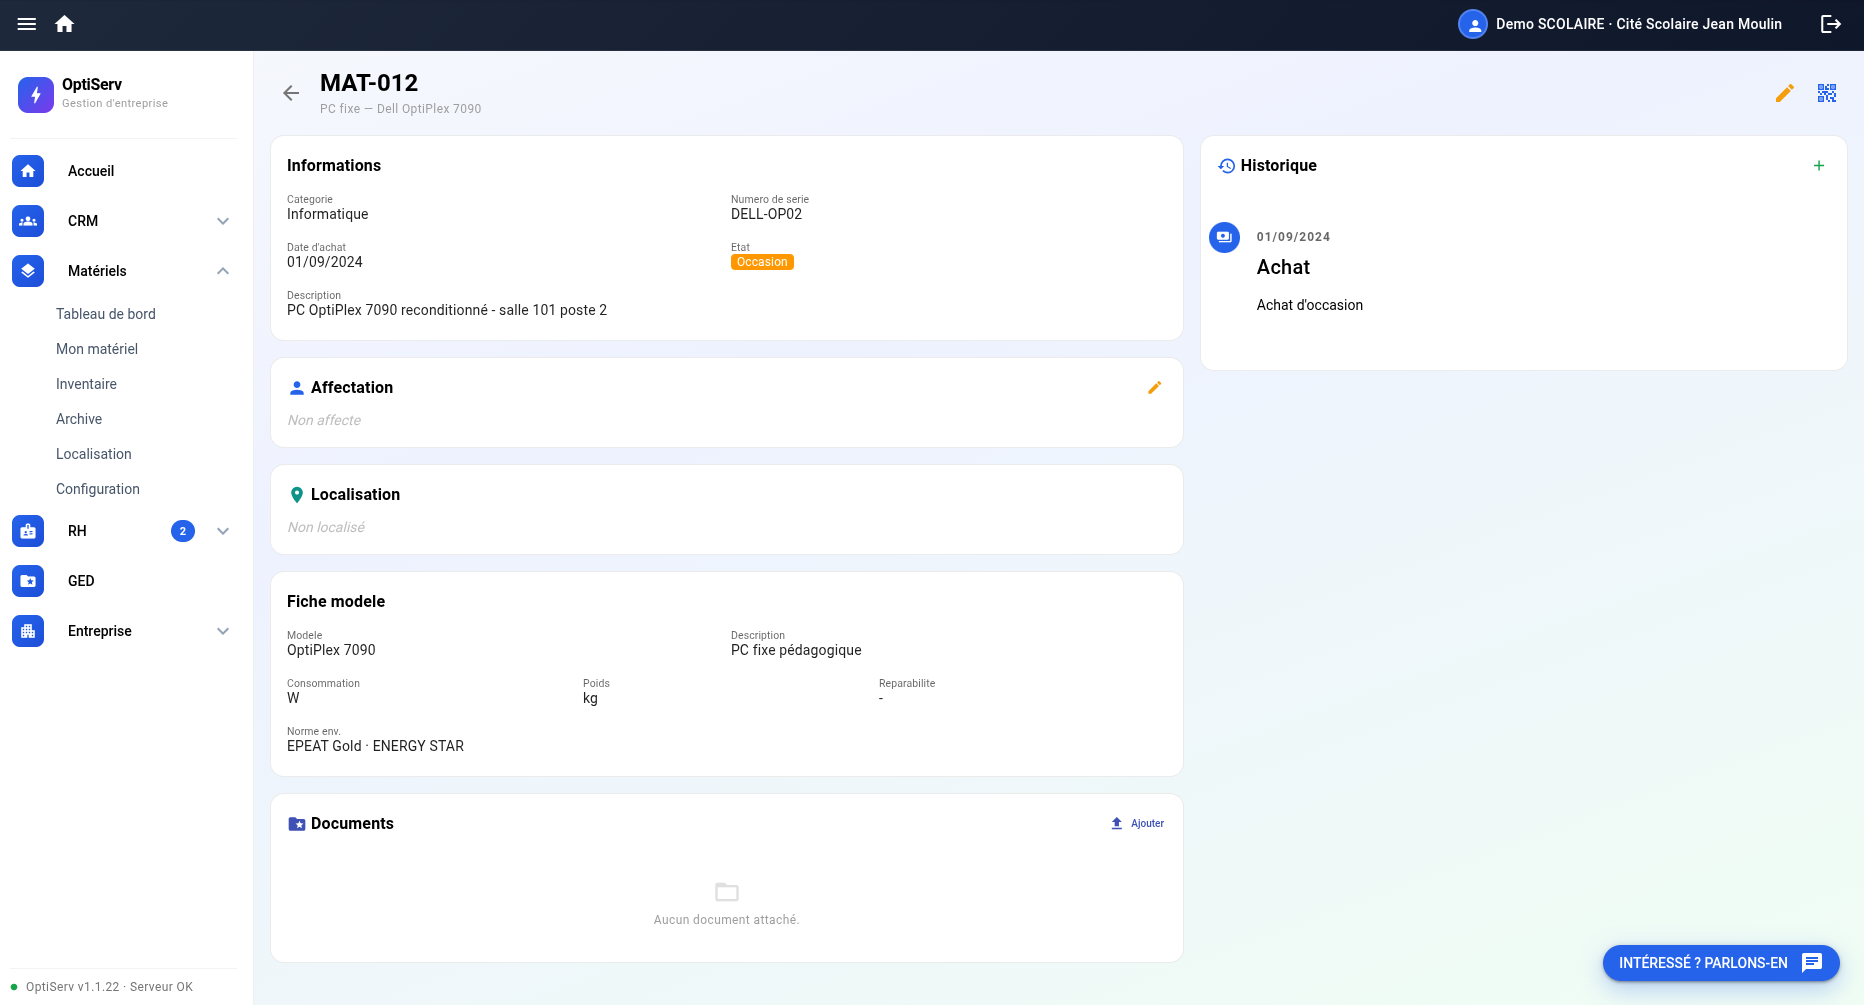Expand the CRM menu chevron

tap(223, 221)
